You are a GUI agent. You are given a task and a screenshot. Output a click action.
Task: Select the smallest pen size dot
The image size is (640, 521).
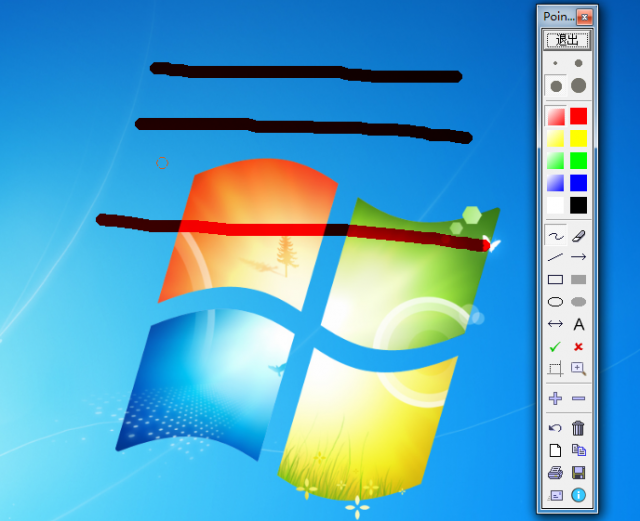(x=555, y=63)
